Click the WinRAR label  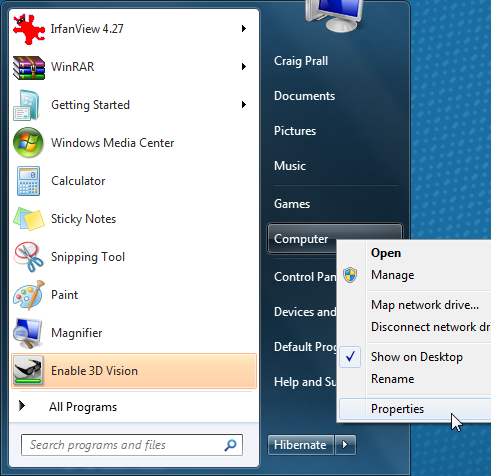72,67
